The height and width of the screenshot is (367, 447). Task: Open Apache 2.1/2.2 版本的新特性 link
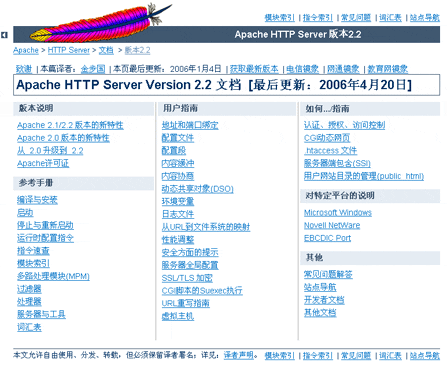point(70,125)
